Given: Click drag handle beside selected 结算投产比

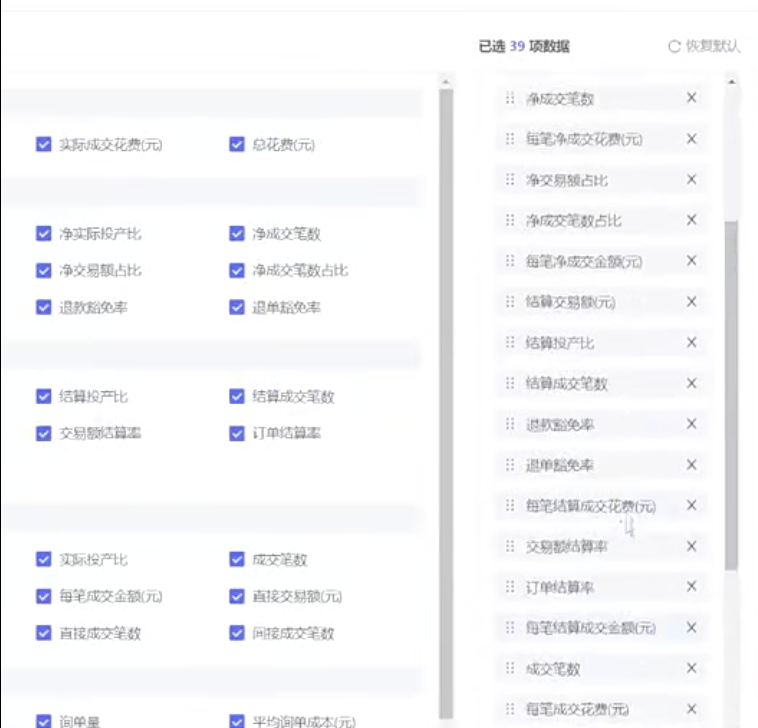Looking at the screenshot, I should pos(510,343).
